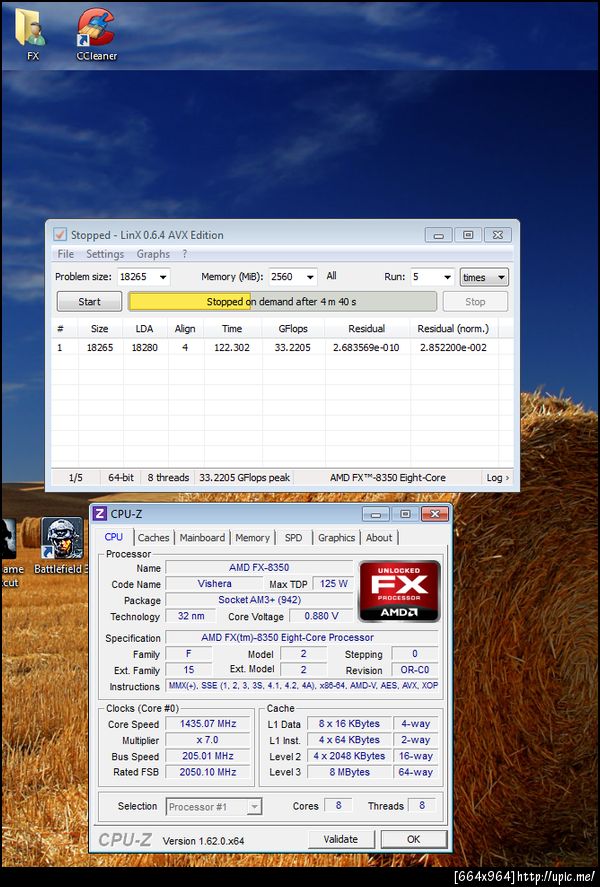Switch to SPD tab in CPU-Z
The image size is (600, 887).
(x=293, y=537)
